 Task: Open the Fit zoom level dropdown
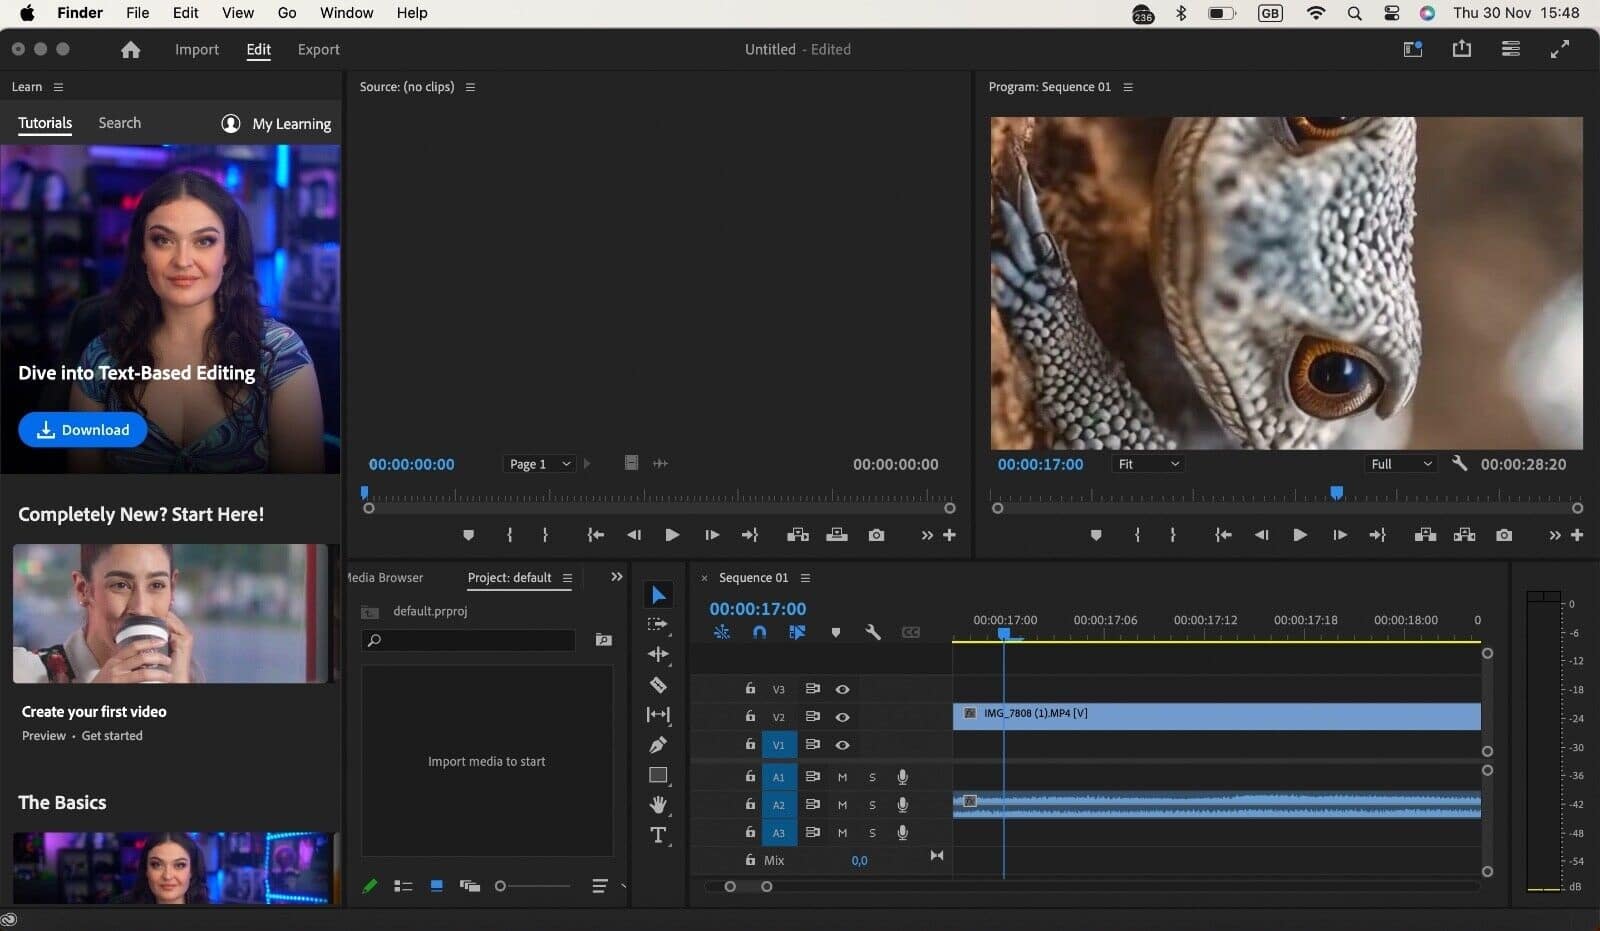1148,464
